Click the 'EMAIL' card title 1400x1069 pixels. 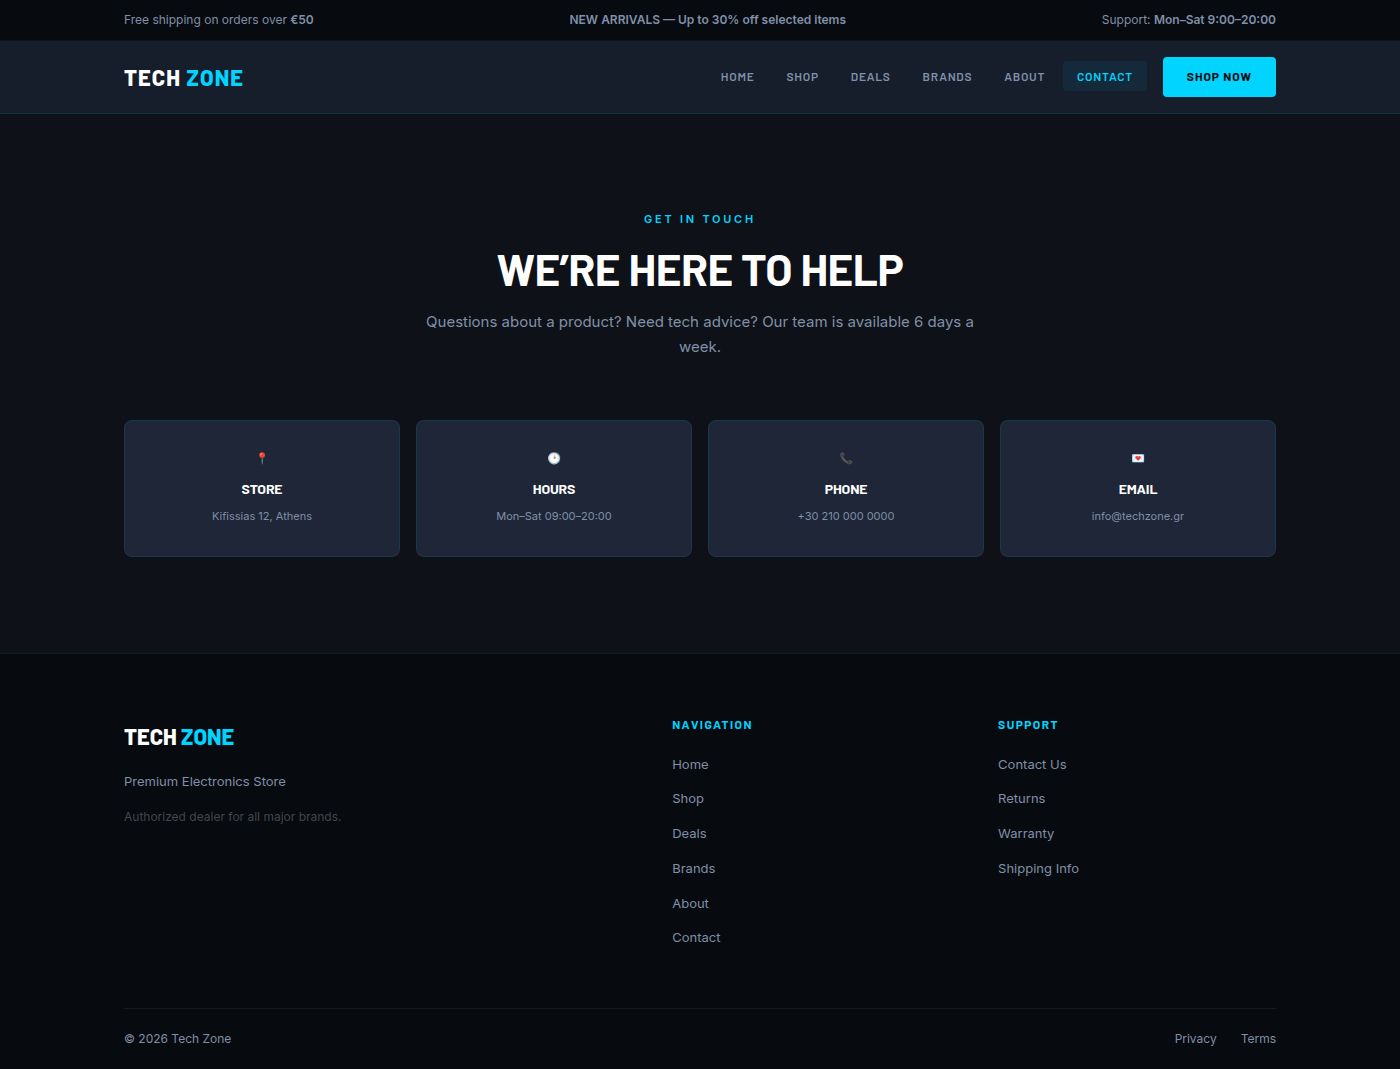pos(1138,489)
